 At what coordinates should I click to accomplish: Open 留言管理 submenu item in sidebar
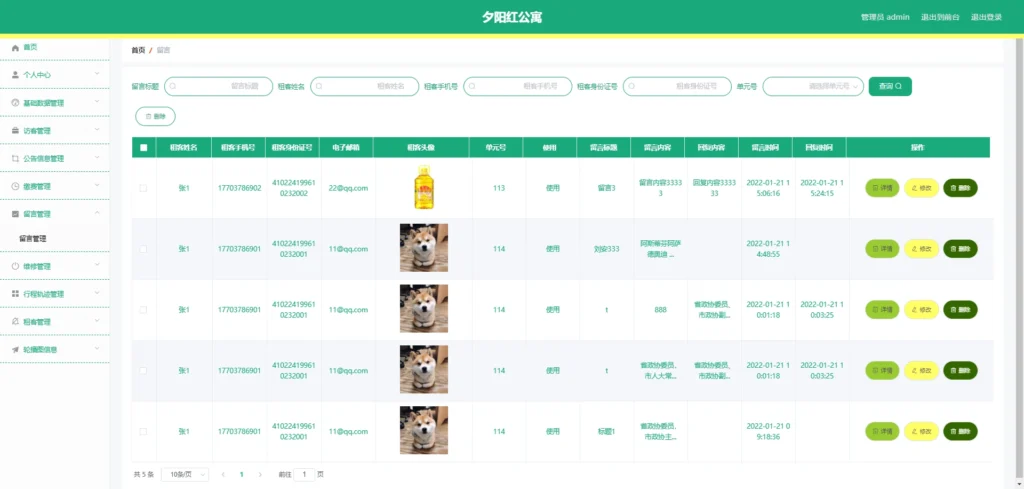pyautogui.click(x=33, y=239)
